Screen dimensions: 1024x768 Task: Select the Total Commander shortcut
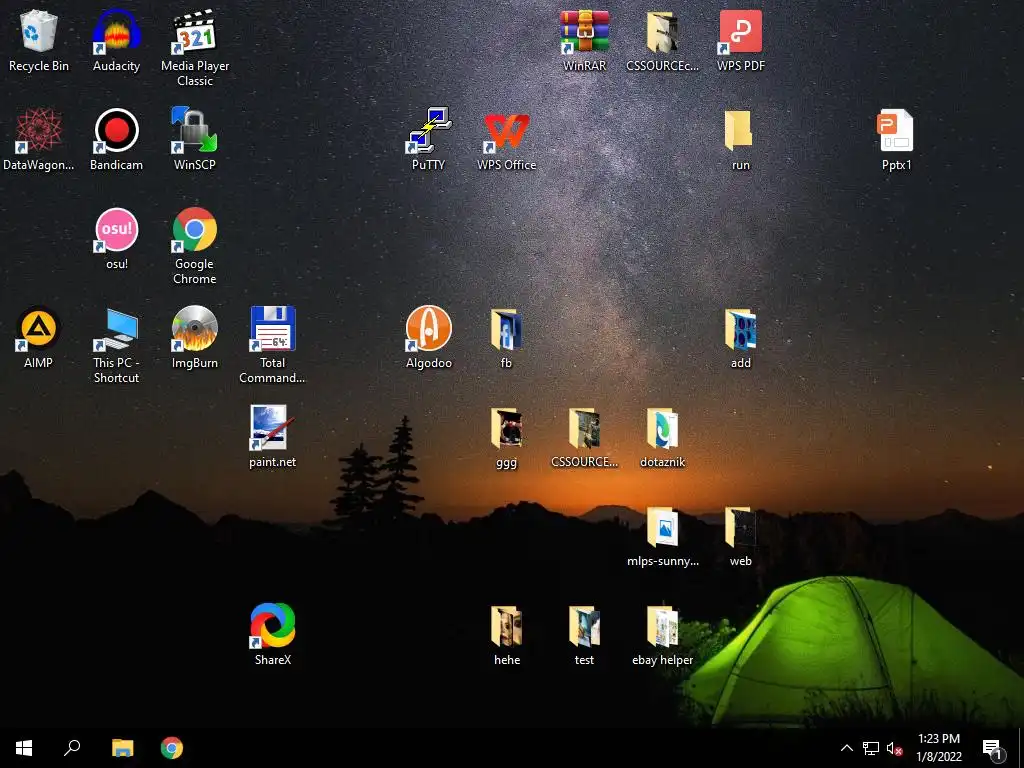[x=272, y=345]
